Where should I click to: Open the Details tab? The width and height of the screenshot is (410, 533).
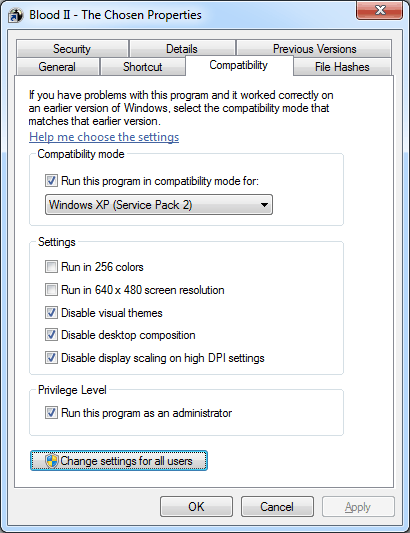[x=182, y=49]
